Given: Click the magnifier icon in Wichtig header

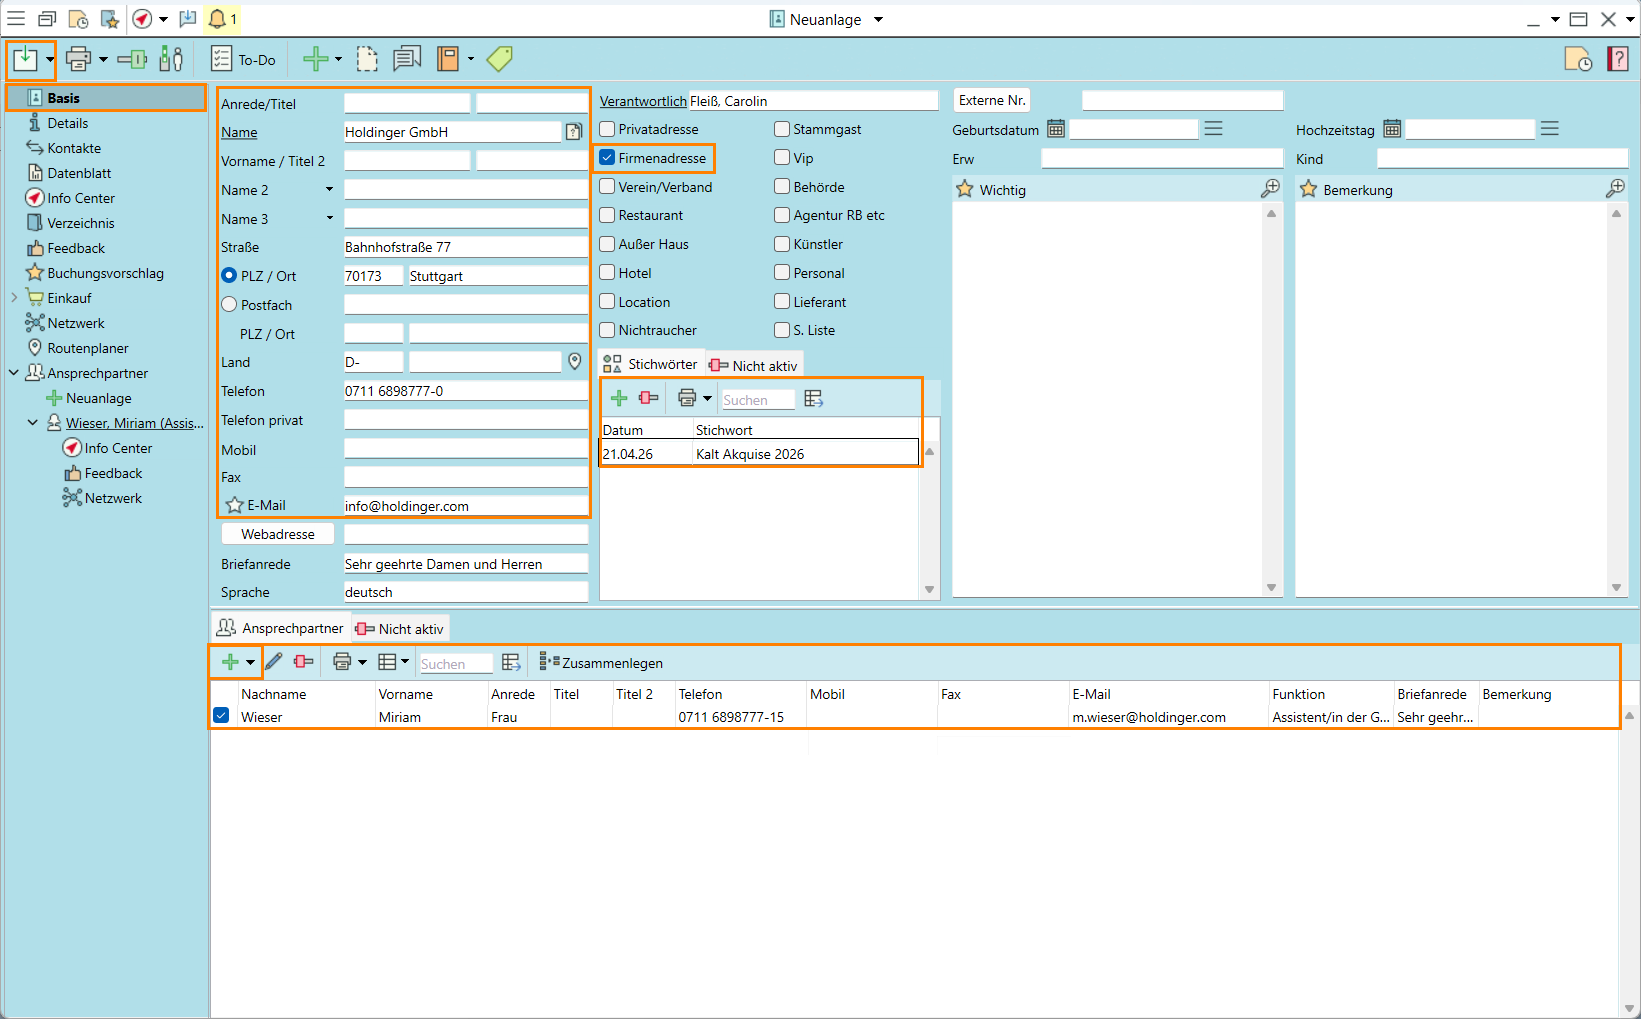Looking at the screenshot, I should tap(1270, 188).
